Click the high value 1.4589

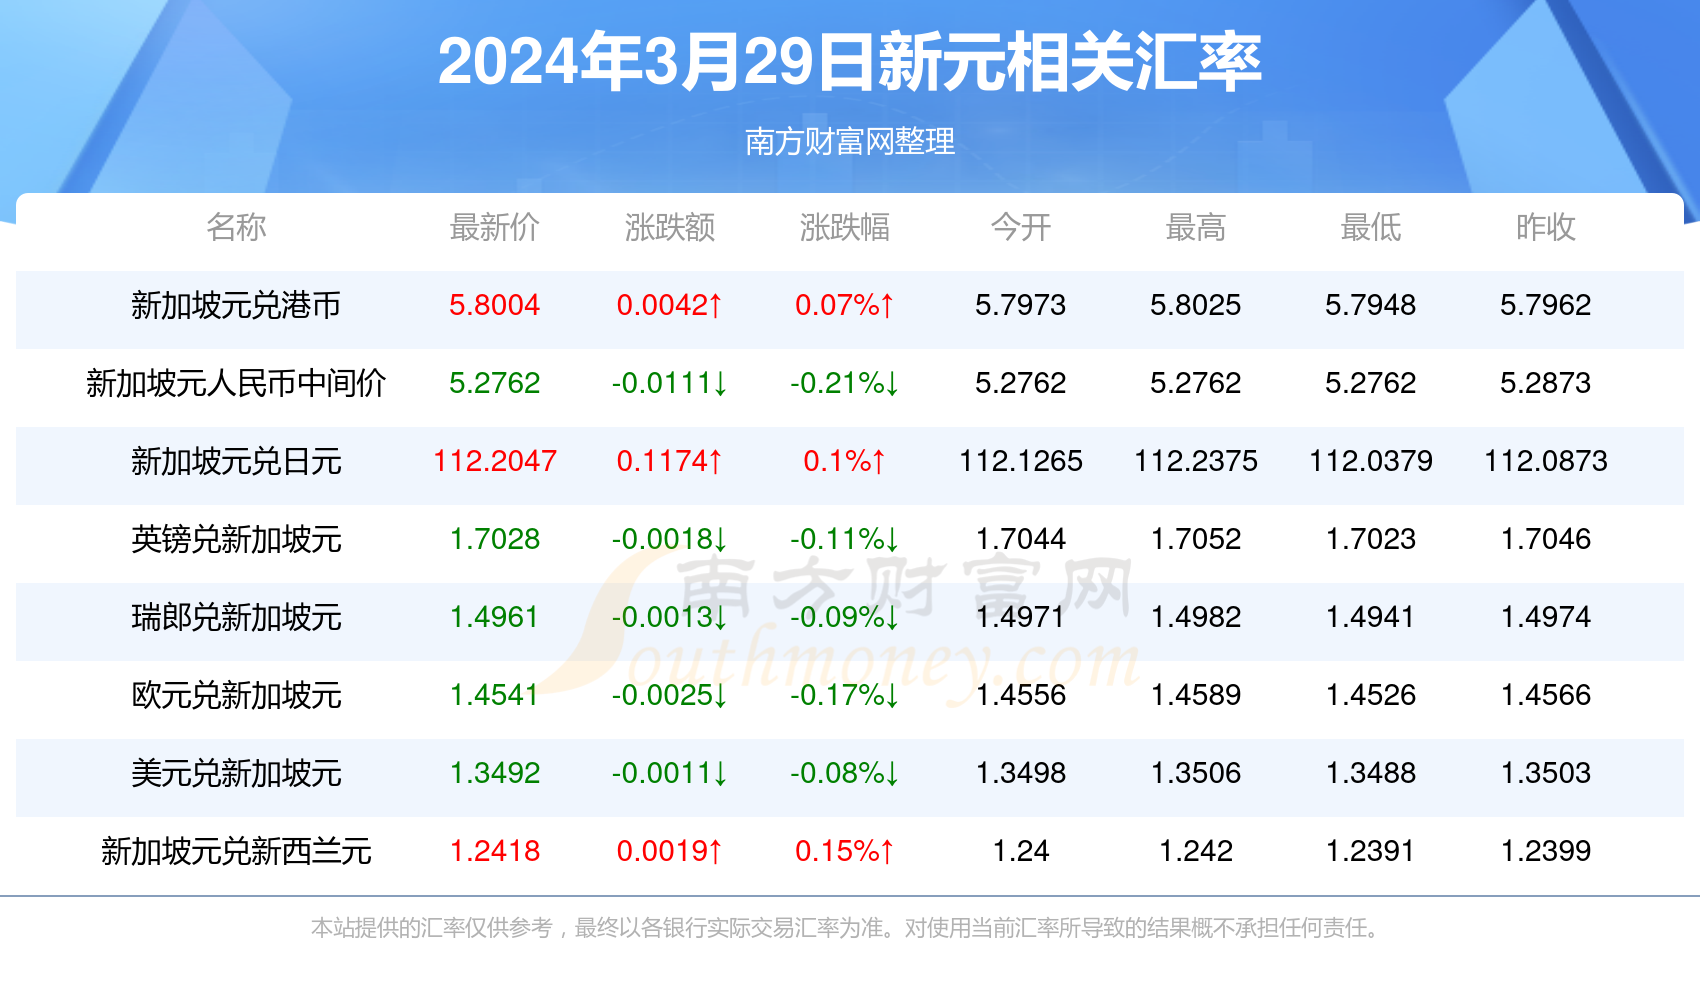point(1196,695)
